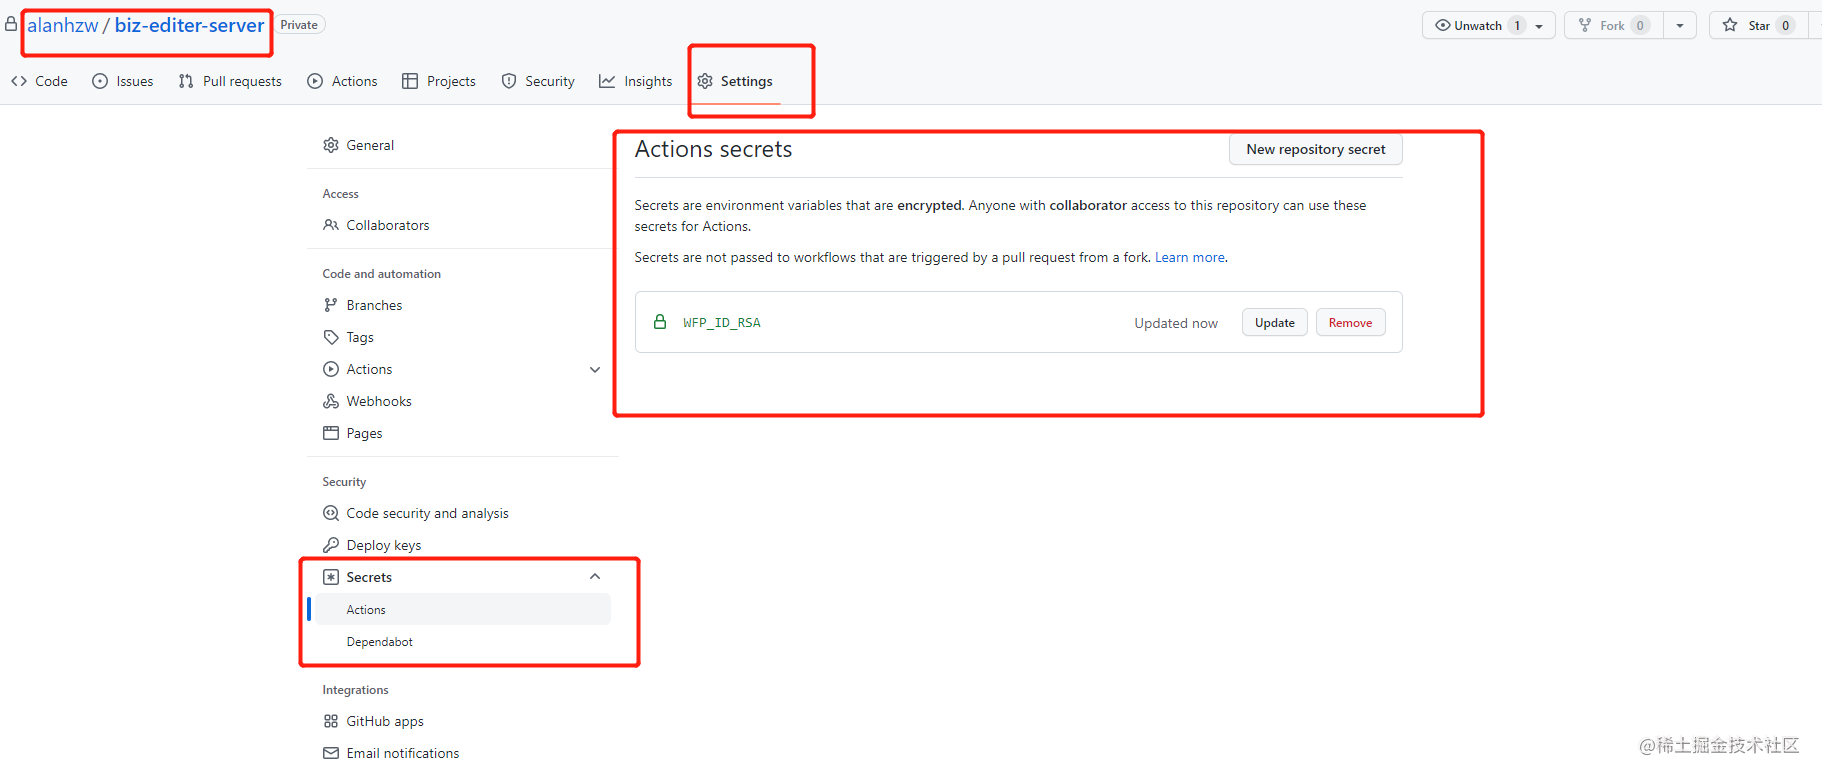Click the Email notifications envelope icon
This screenshot has height=778, width=1822.
tap(331, 753)
